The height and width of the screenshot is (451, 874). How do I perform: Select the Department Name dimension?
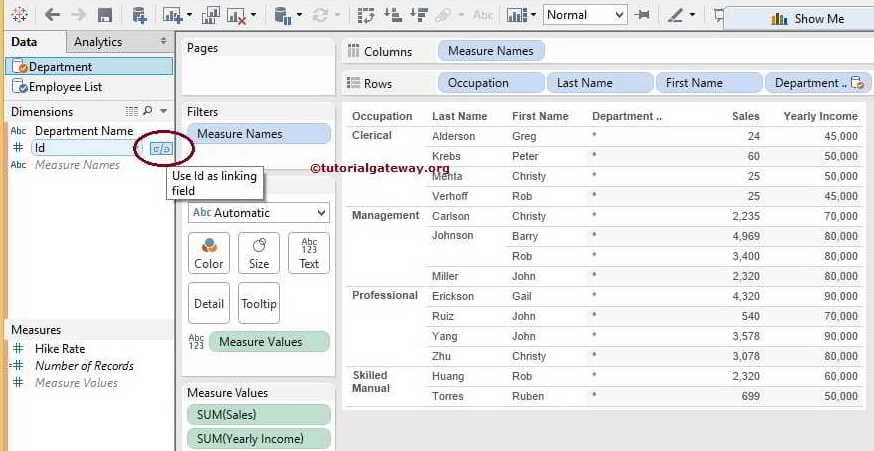point(84,131)
